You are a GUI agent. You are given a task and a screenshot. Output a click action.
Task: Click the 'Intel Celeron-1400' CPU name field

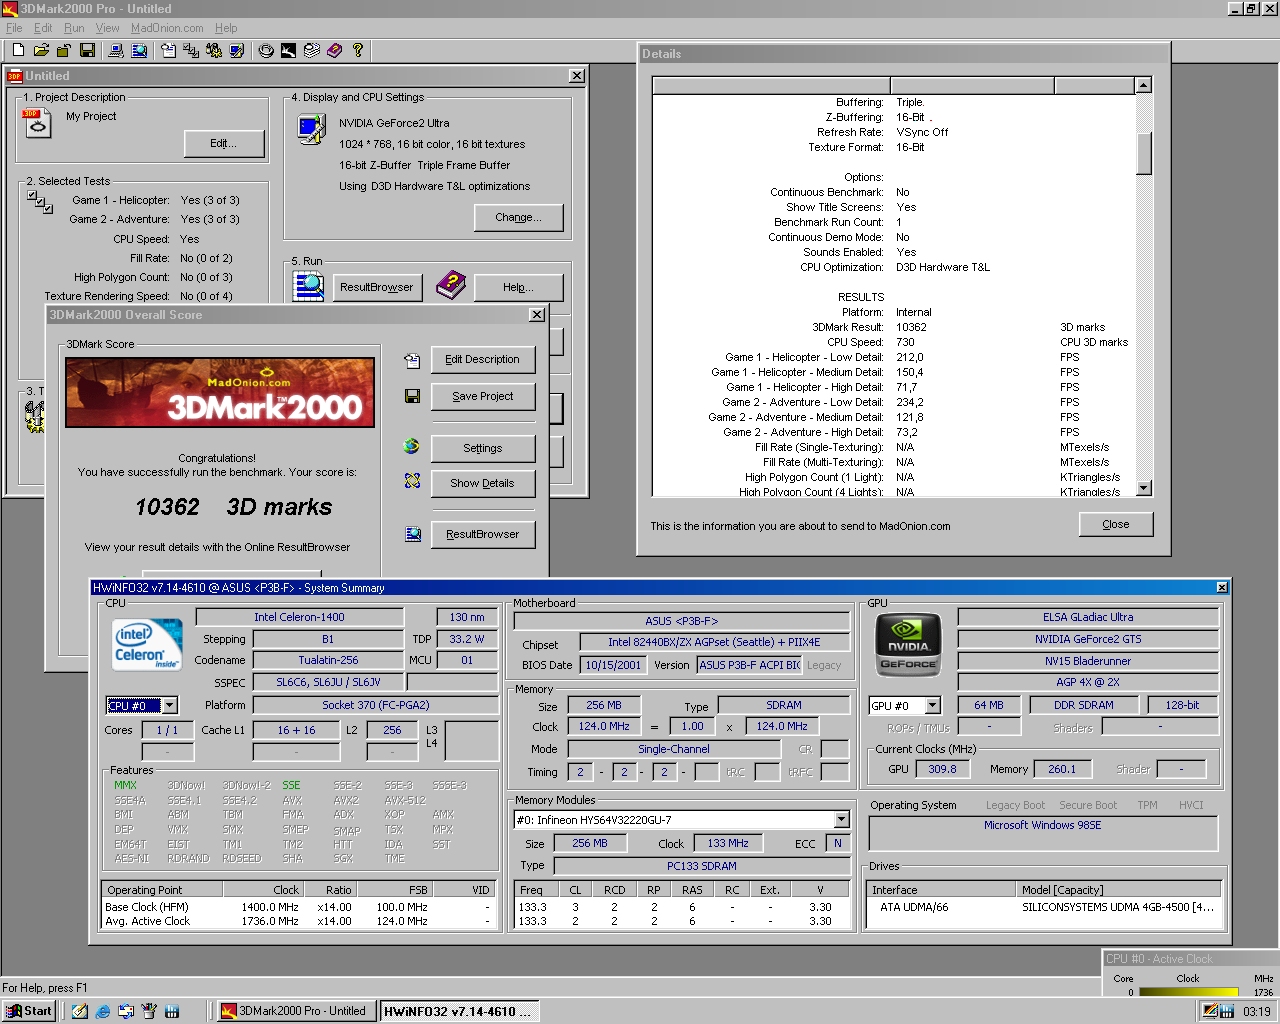(x=299, y=617)
